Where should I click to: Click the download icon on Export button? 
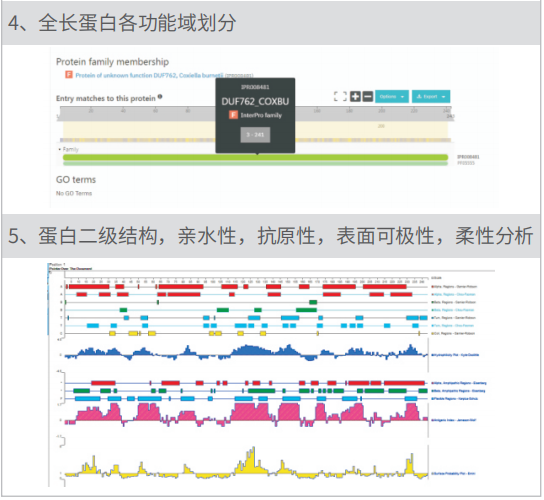coord(419,97)
